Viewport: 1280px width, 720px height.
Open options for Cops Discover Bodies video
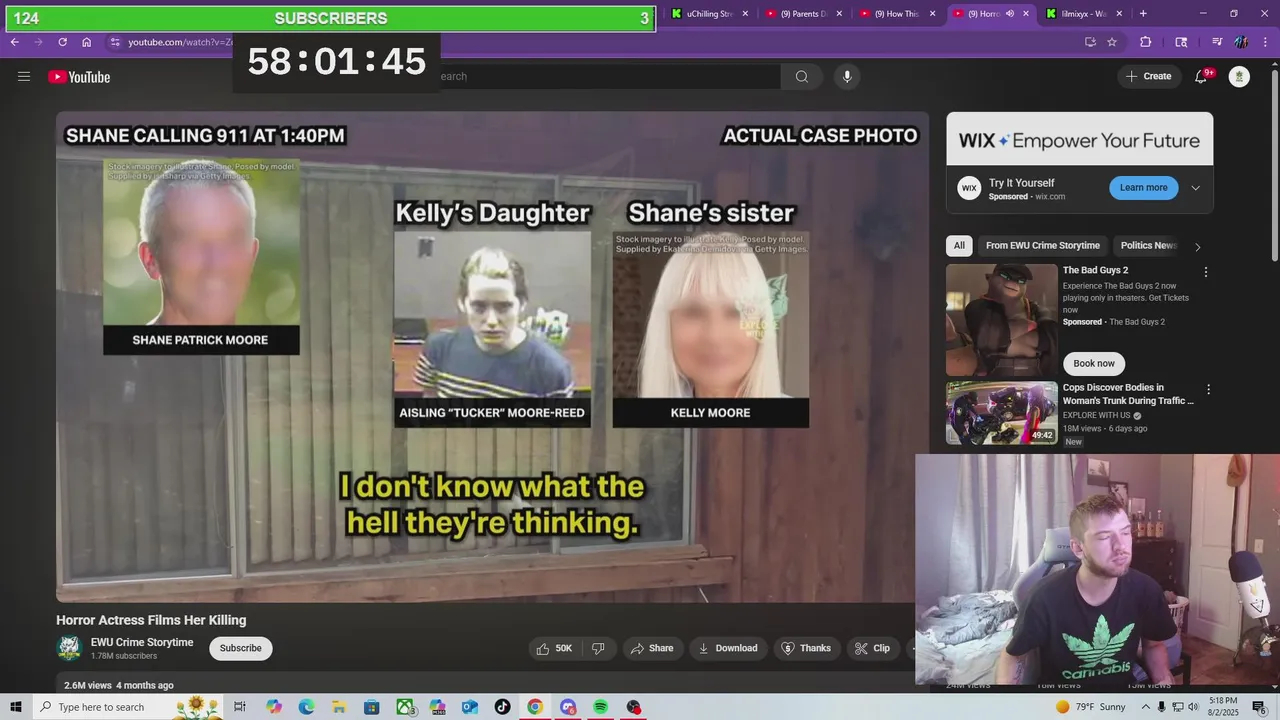coord(1208,389)
